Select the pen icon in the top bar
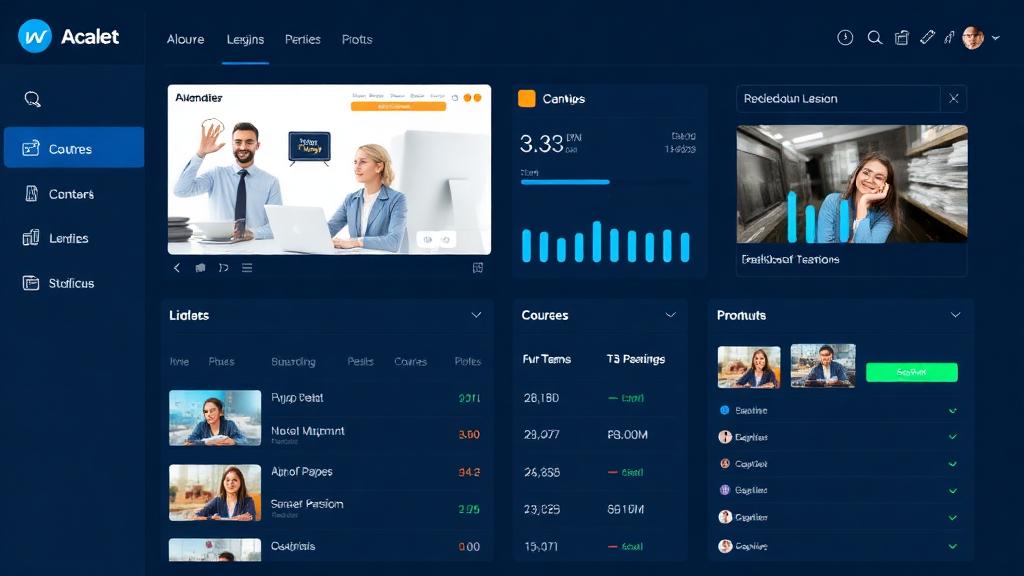The height and width of the screenshot is (576, 1024). (927, 37)
